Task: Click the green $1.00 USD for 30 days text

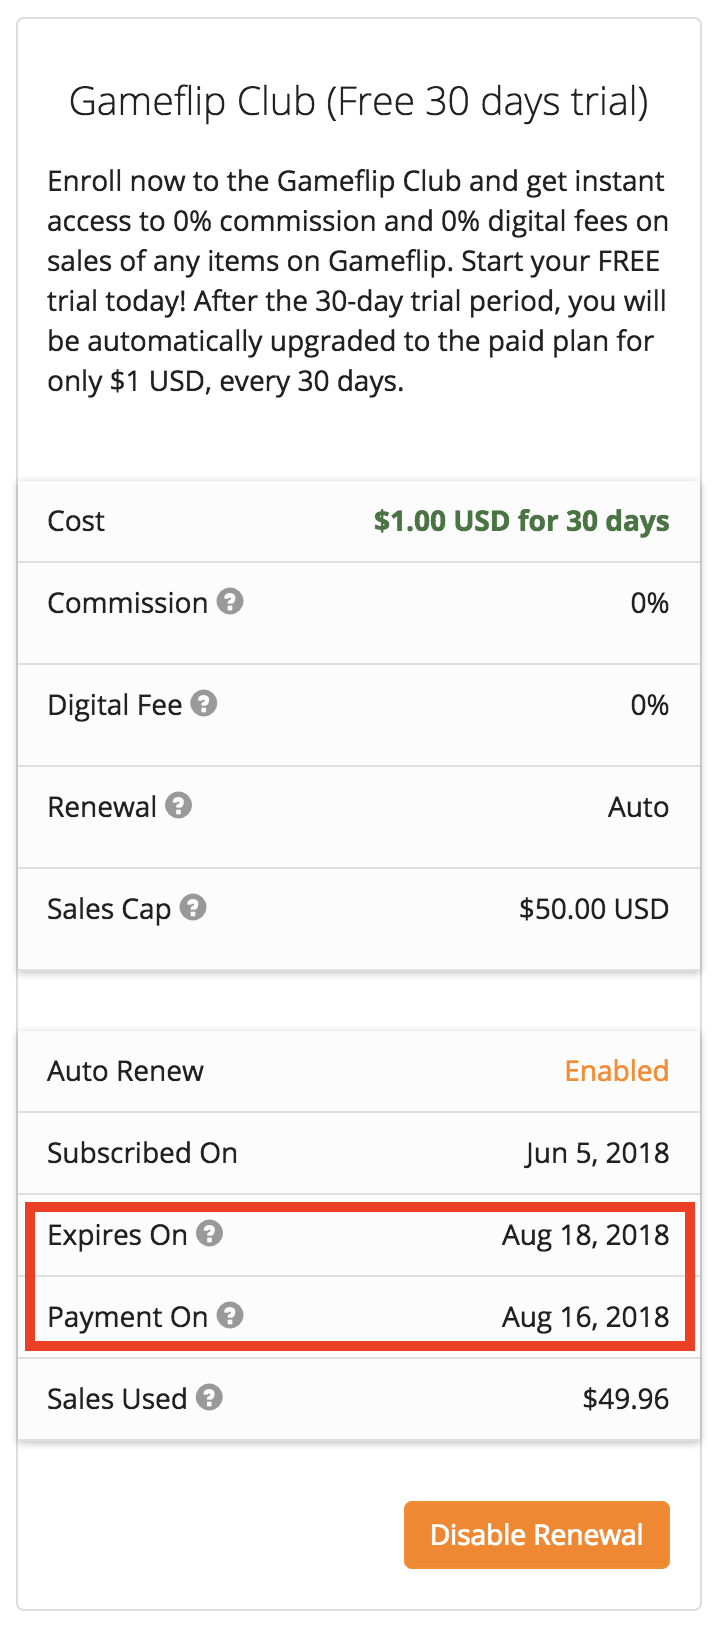Action: tap(521, 521)
